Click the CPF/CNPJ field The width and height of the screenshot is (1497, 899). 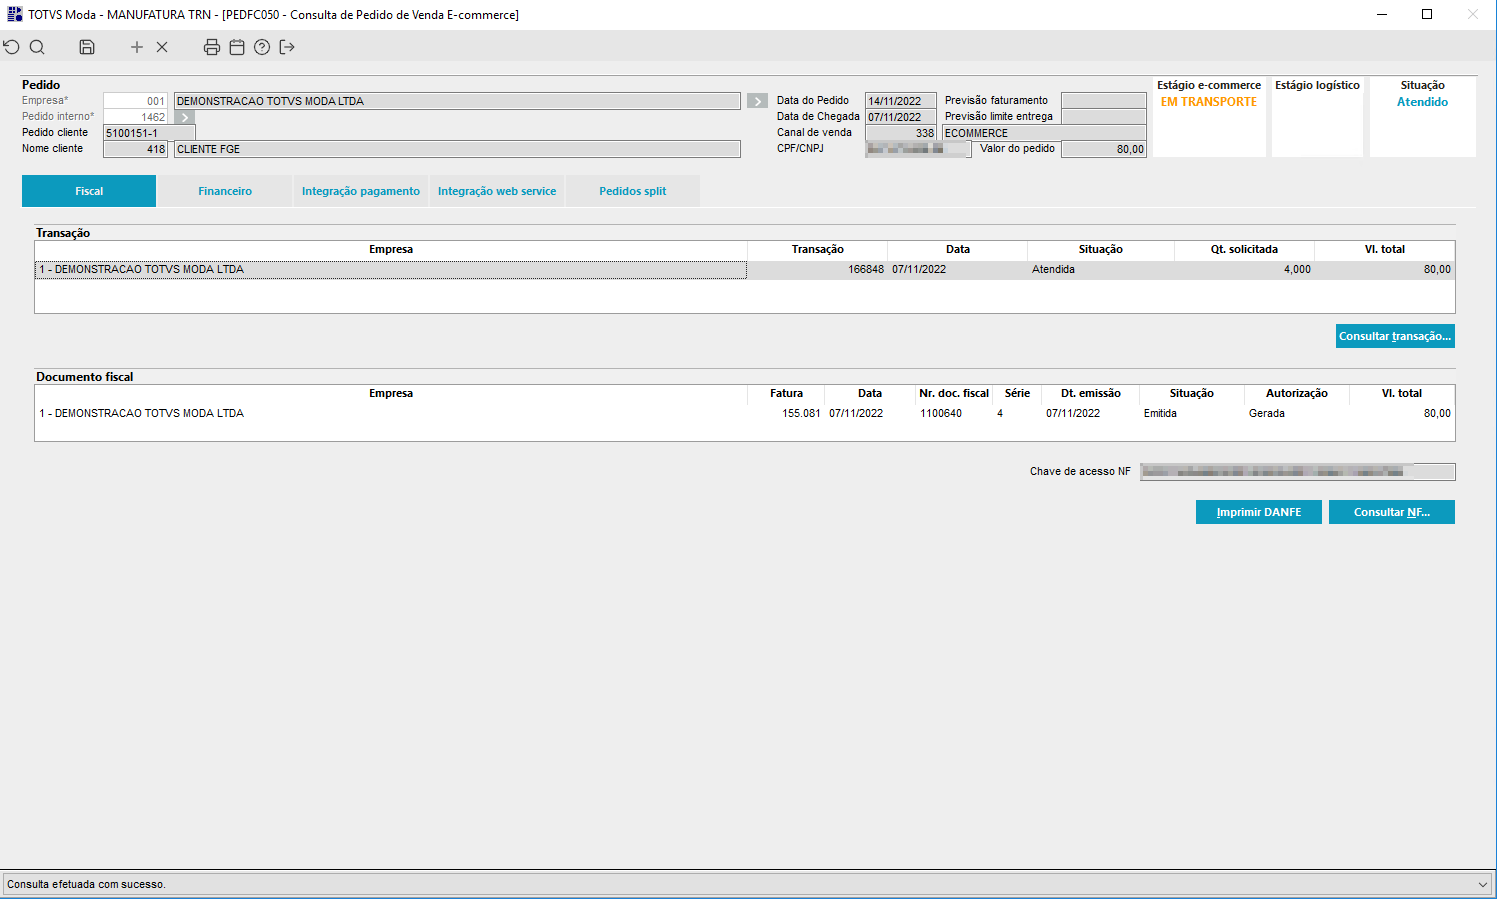[x=918, y=149]
